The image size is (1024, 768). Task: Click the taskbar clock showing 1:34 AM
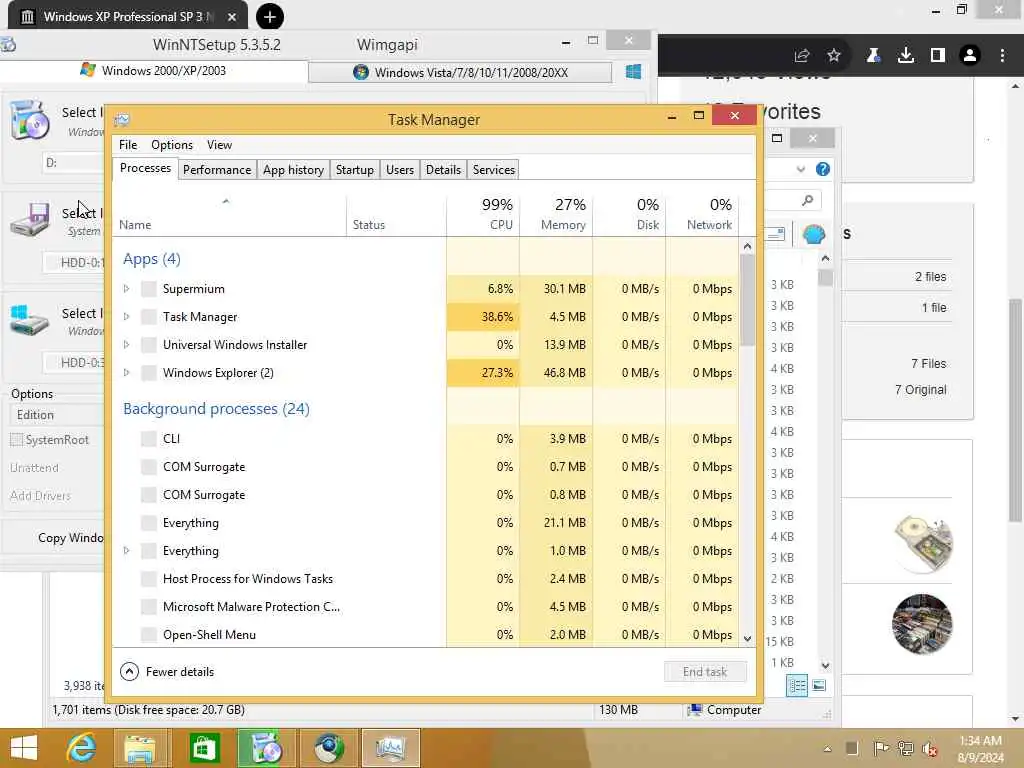tap(980, 748)
